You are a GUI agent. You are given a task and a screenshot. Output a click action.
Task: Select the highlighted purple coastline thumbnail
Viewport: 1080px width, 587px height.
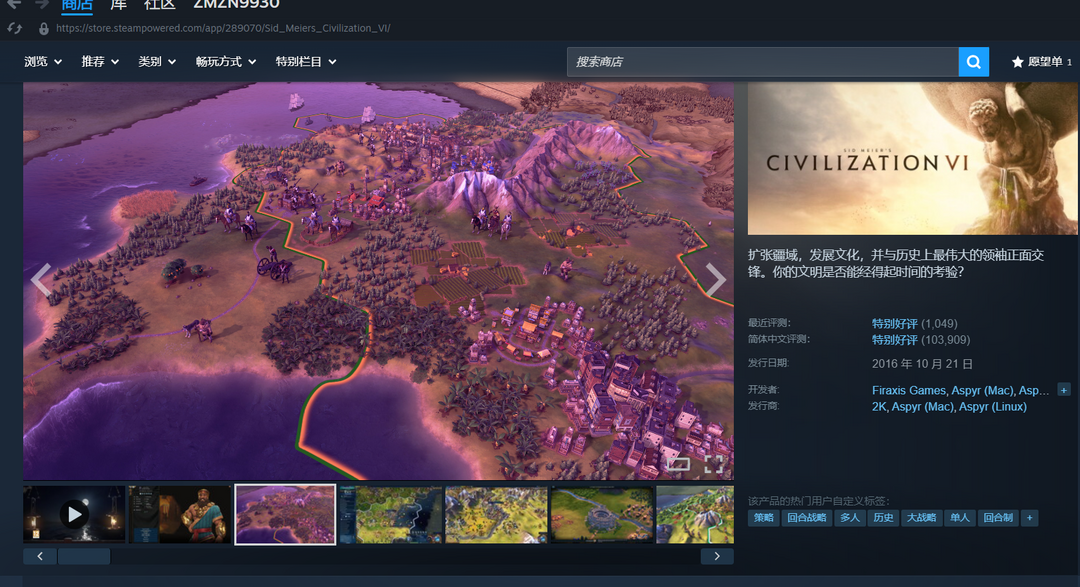pos(285,514)
